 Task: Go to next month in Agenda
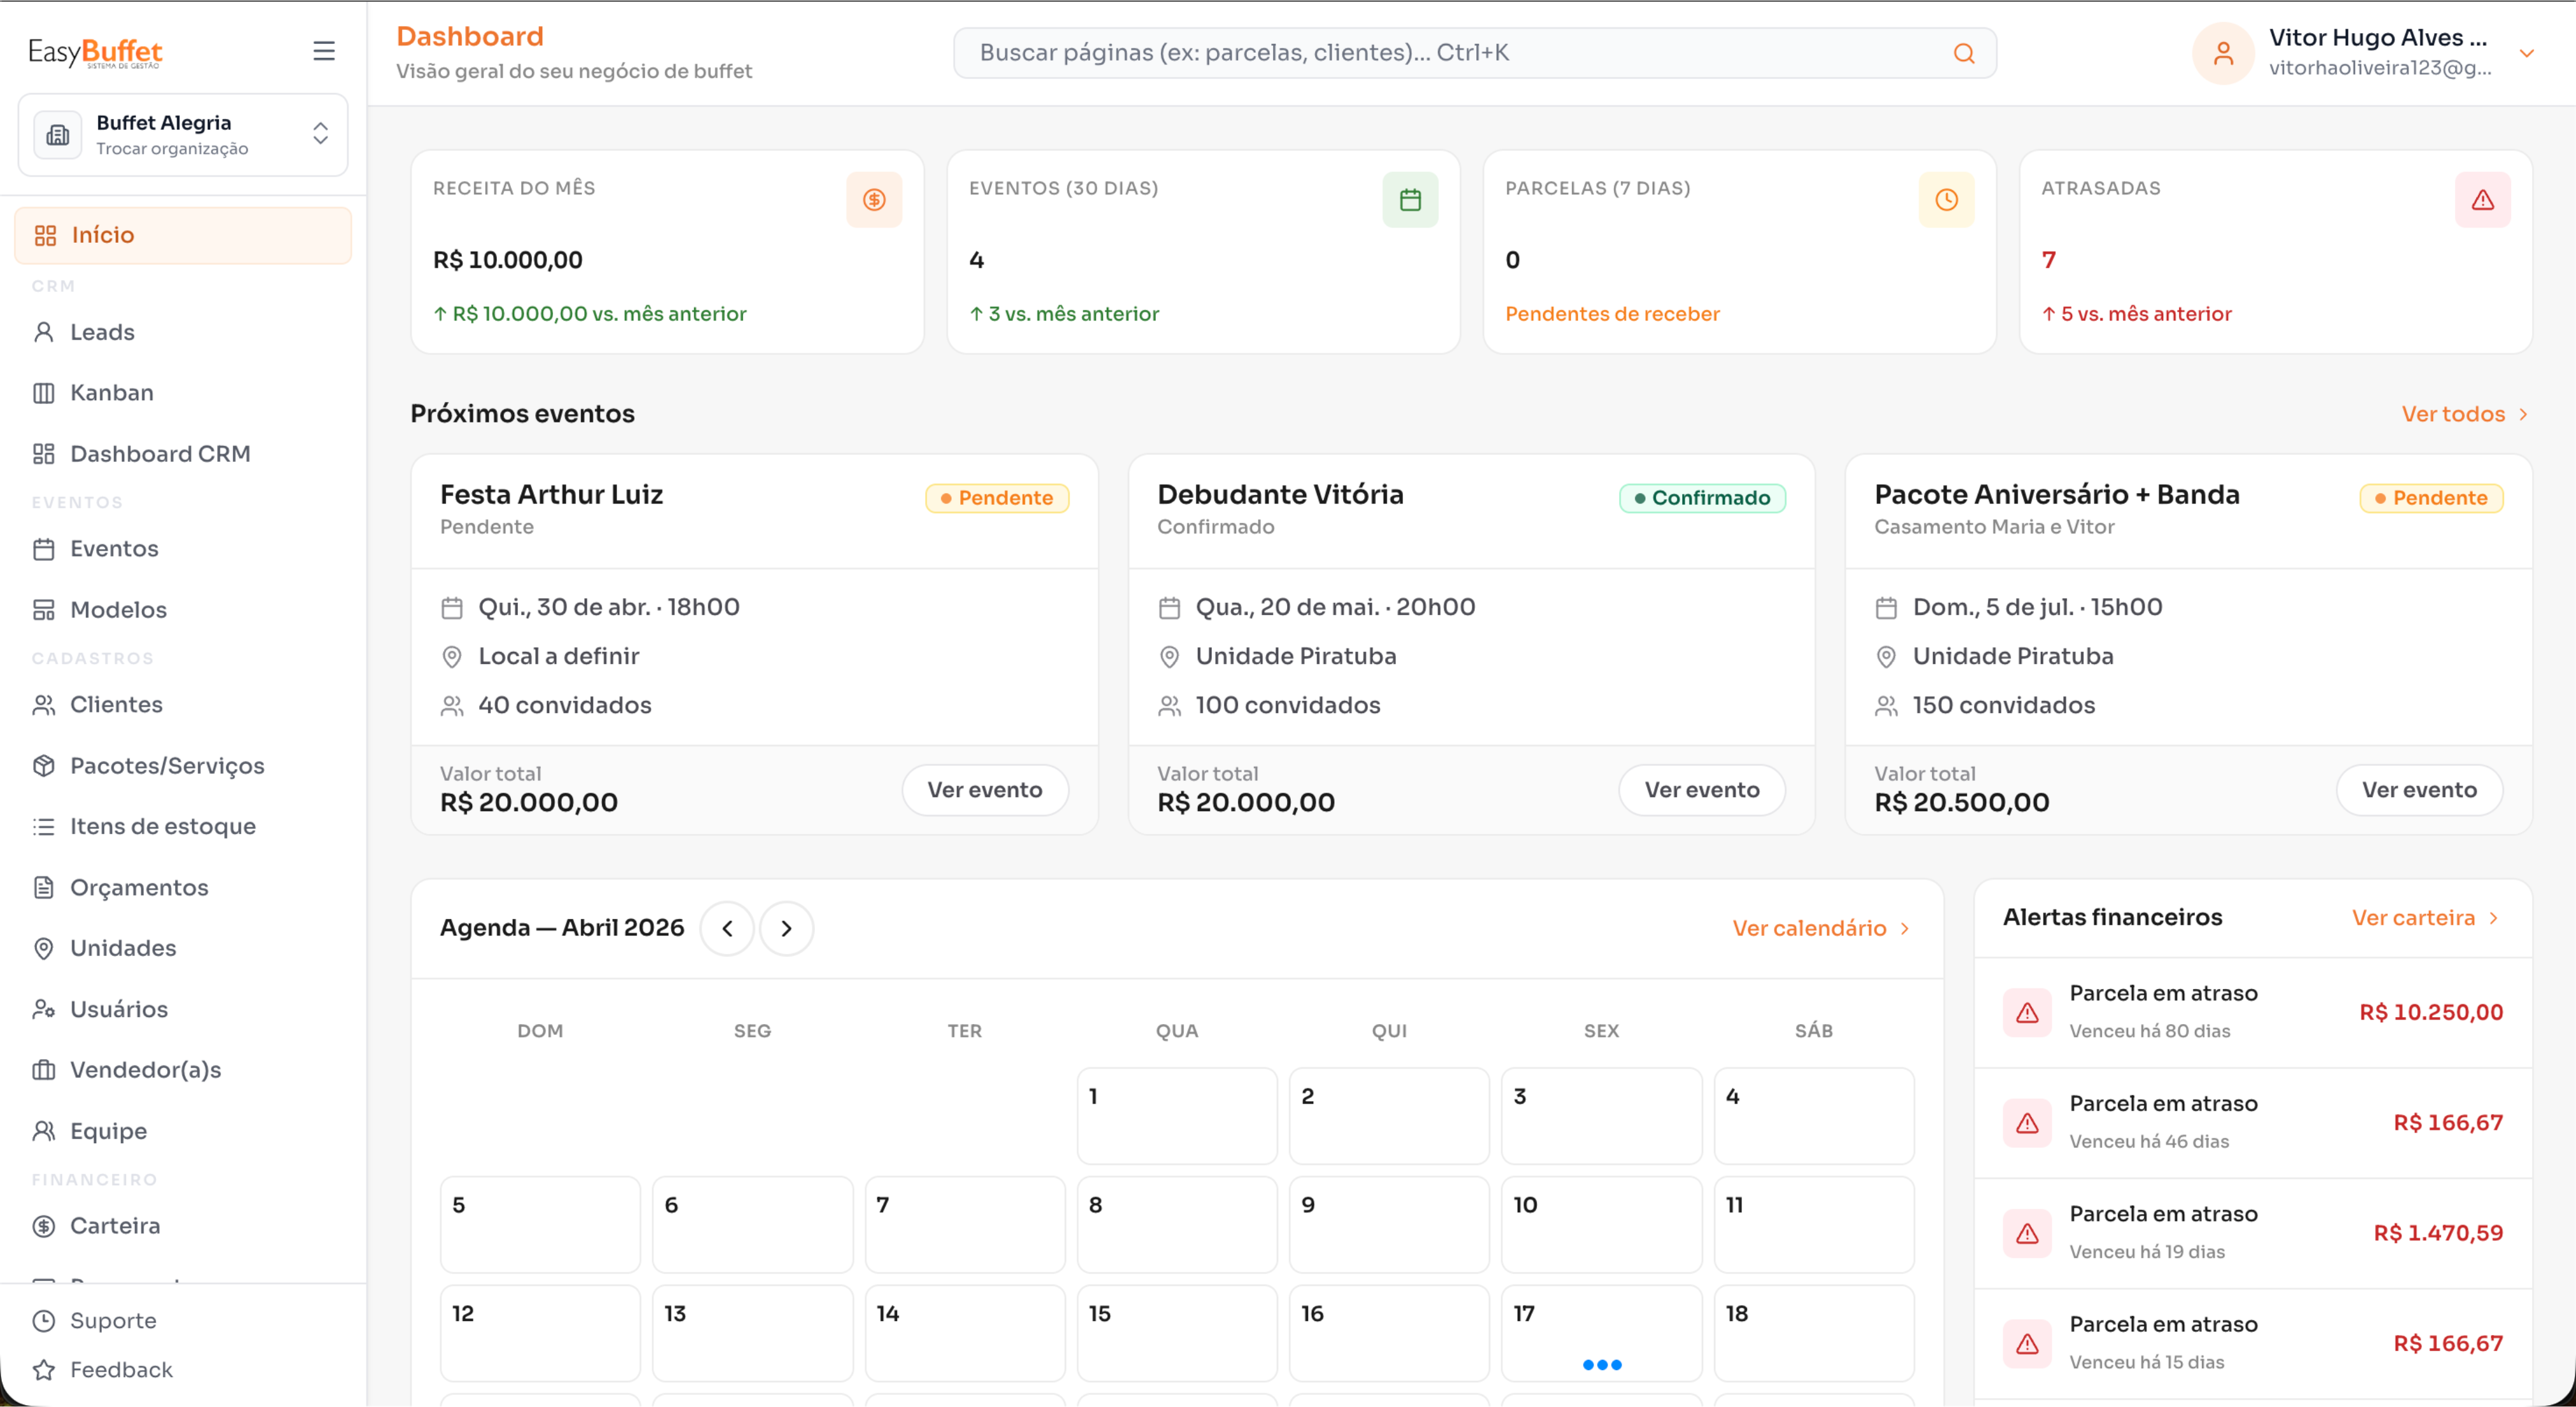coord(786,929)
